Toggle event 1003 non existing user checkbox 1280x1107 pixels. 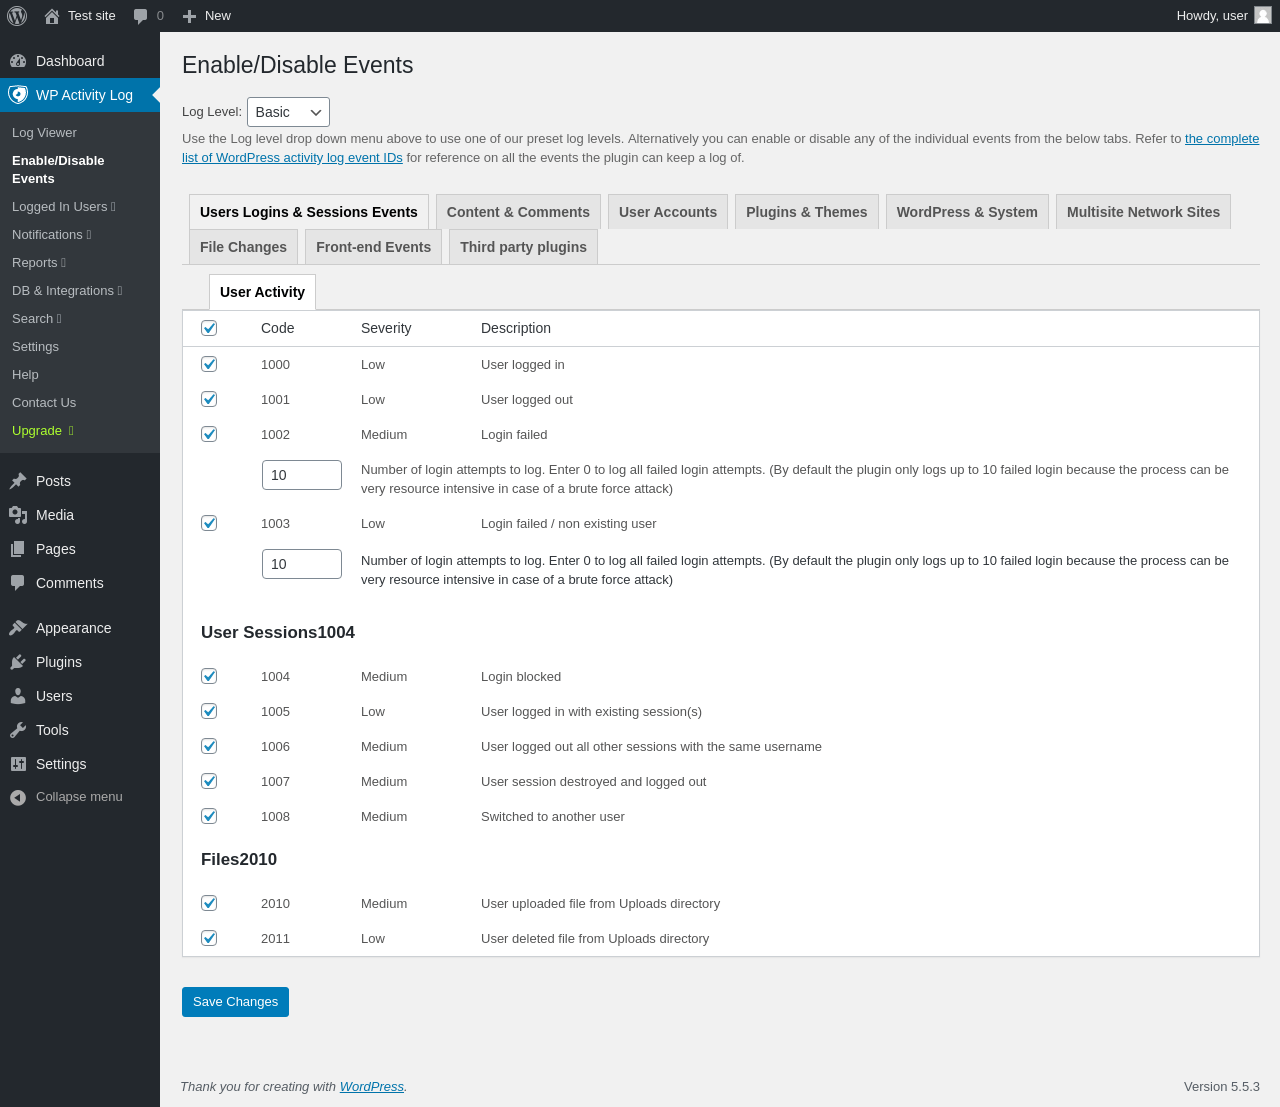coord(209,523)
